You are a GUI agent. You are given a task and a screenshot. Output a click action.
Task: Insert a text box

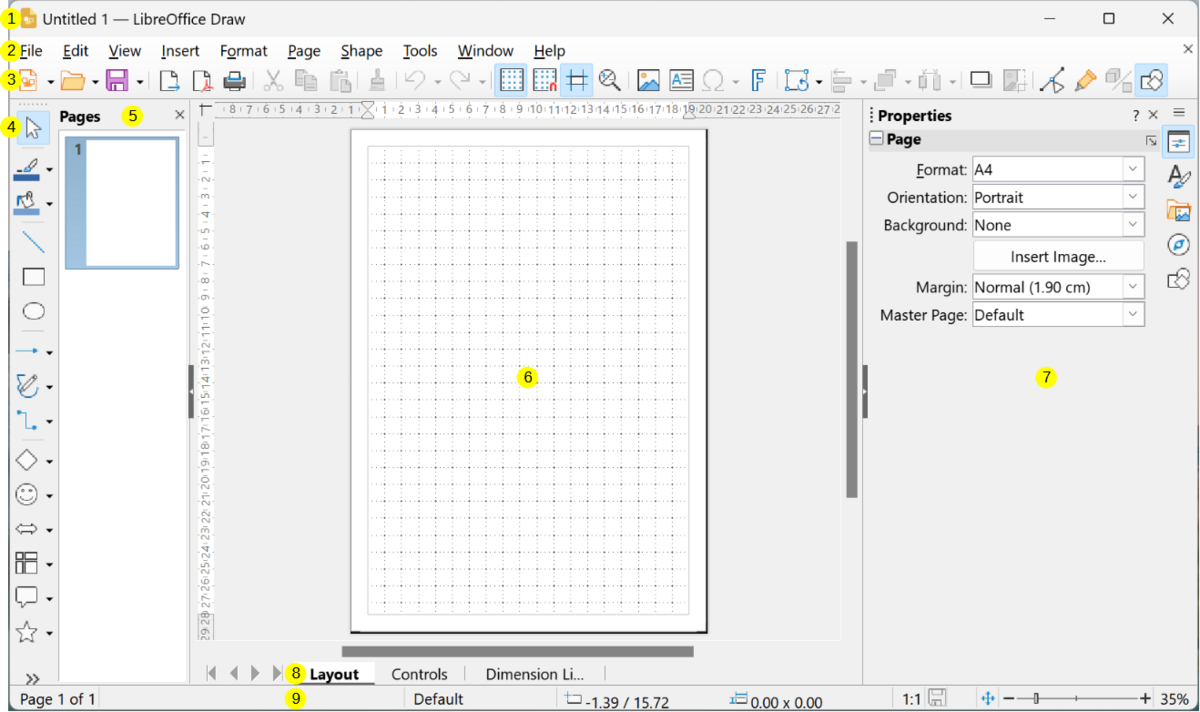point(681,80)
